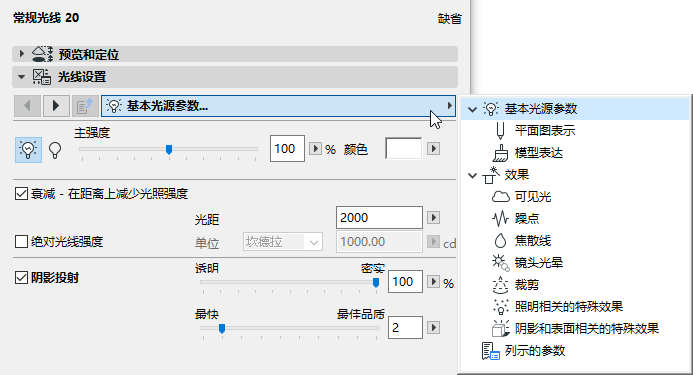
Task: Select 模型表达 menu entry
Action: (x=539, y=153)
